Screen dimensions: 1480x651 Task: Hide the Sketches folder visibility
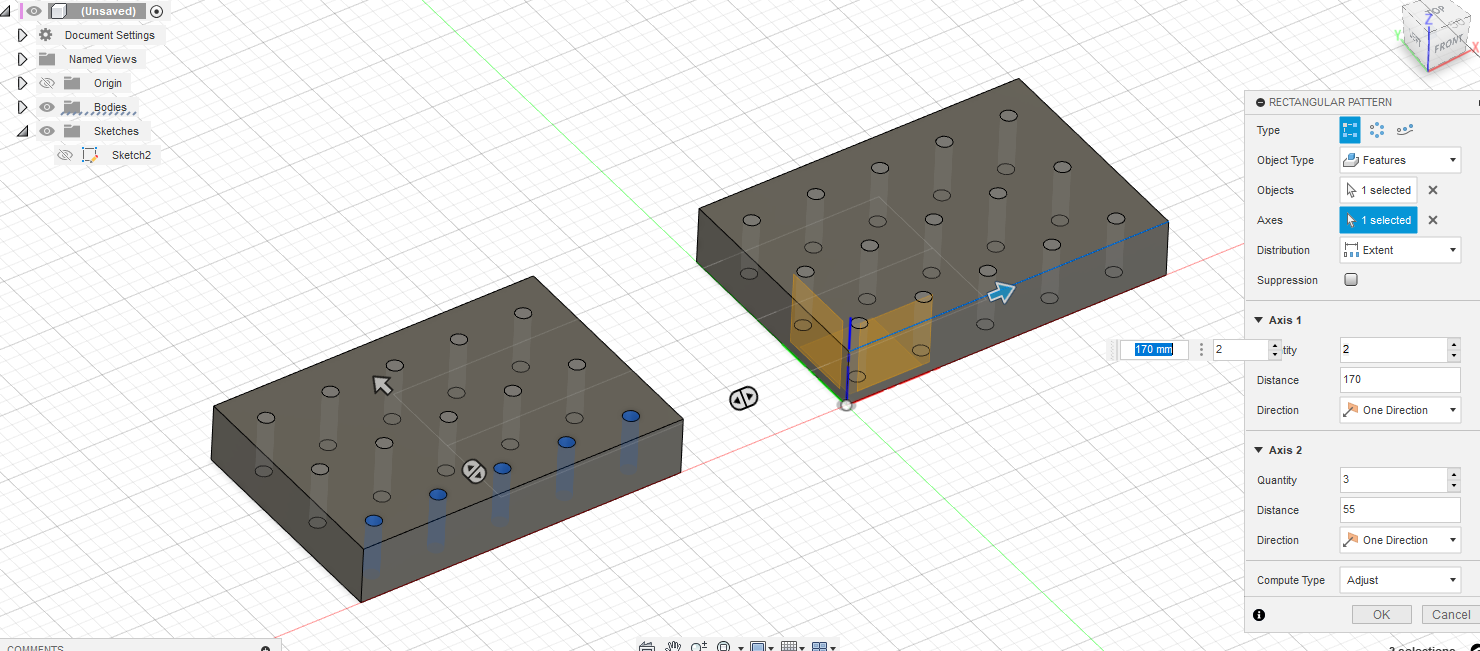pyautogui.click(x=47, y=131)
